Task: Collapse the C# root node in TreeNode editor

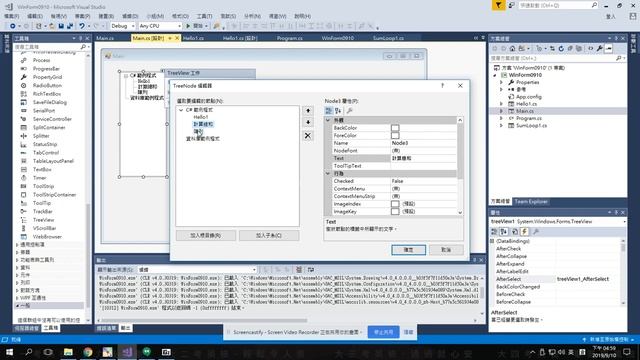Action: coord(181,110)
